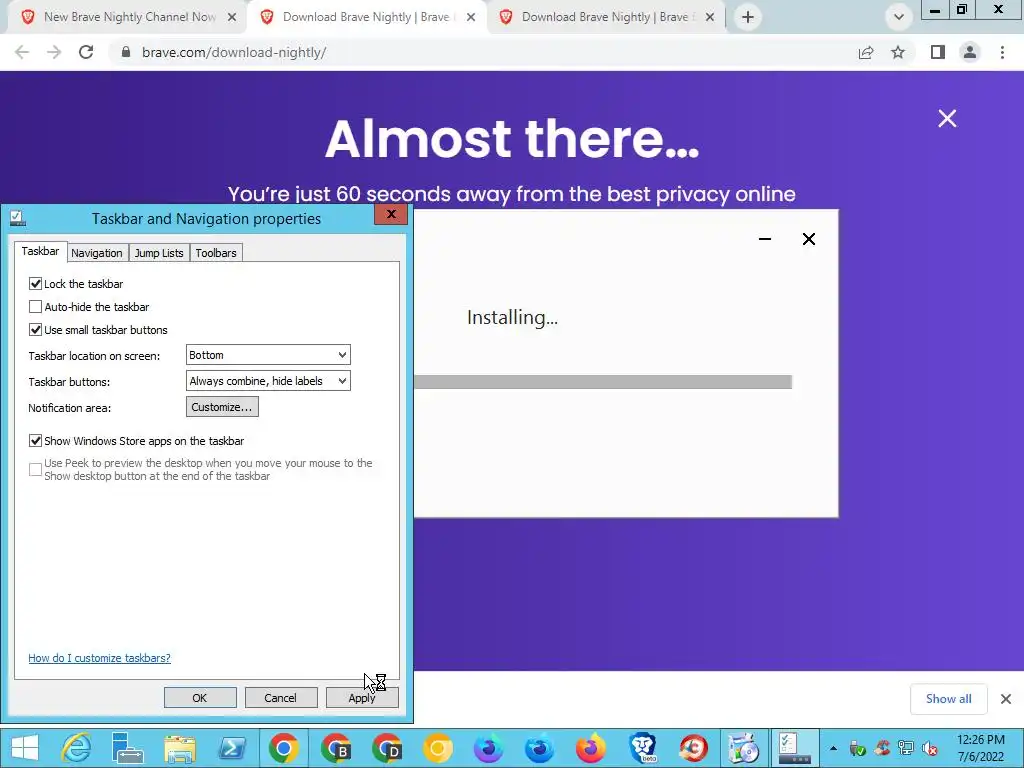Close the New Brave Nightly Channel tab
Viewport: 1024px width, 768px height.
tap(232, 17)
